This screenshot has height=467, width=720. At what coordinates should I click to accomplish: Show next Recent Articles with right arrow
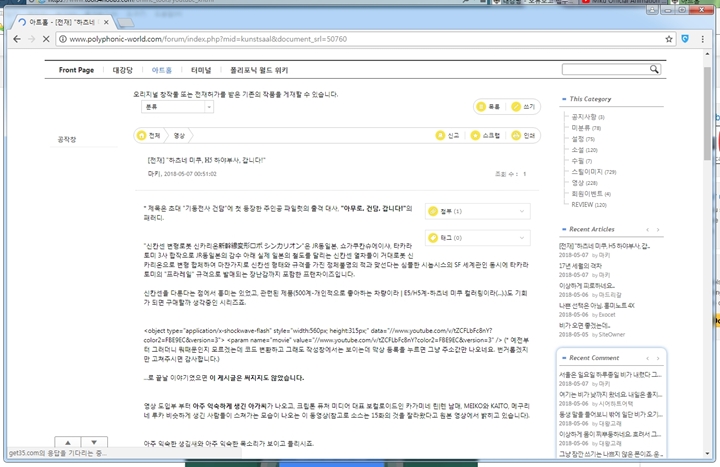pyautogui.click(x=658, y=230)
